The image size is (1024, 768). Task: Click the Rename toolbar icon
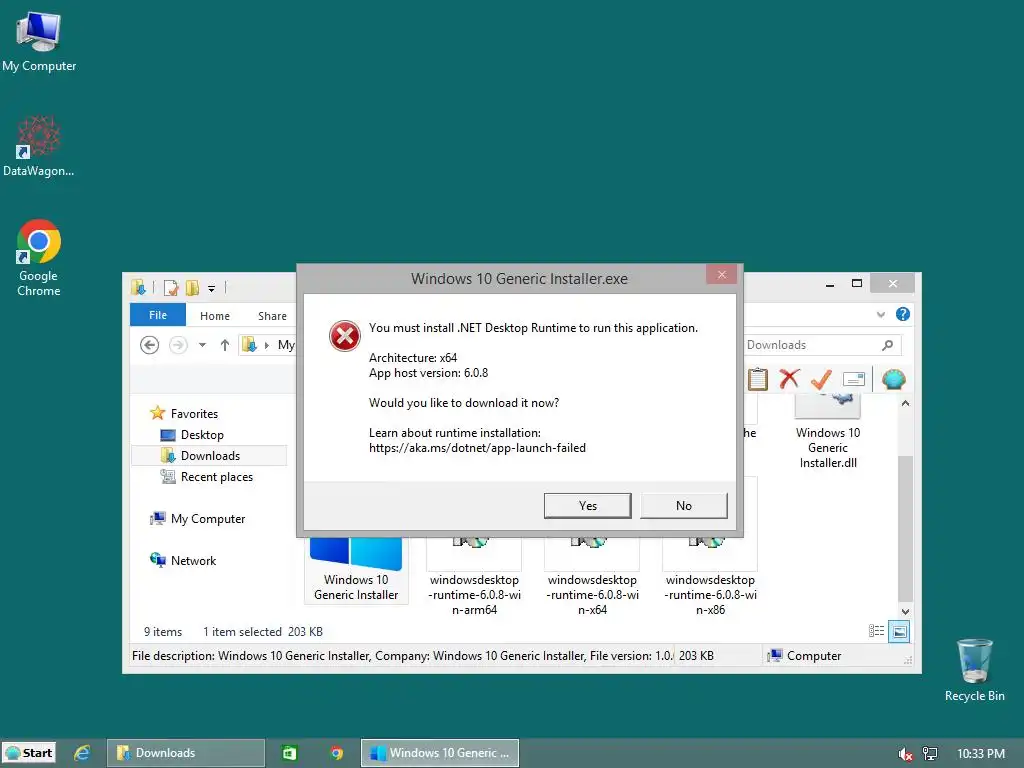click(x=854, y=379)
